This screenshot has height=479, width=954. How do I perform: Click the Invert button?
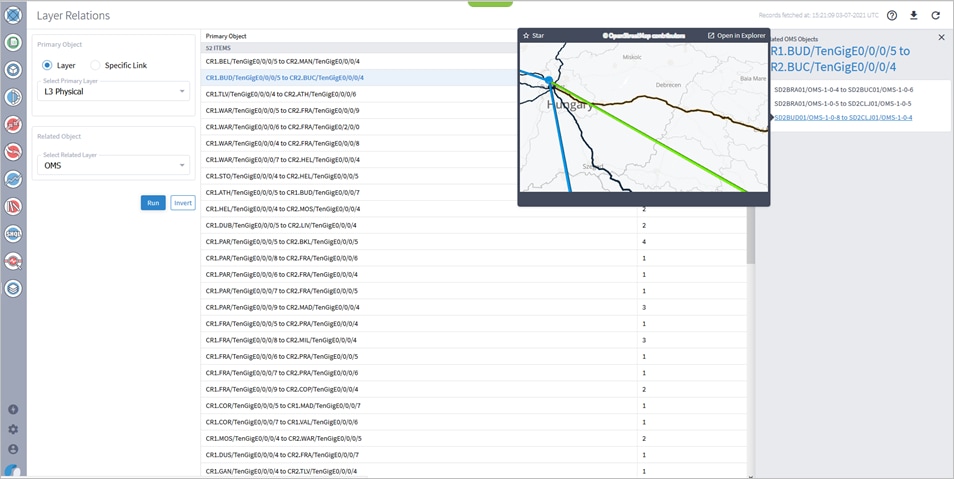[x=183, y=203]
